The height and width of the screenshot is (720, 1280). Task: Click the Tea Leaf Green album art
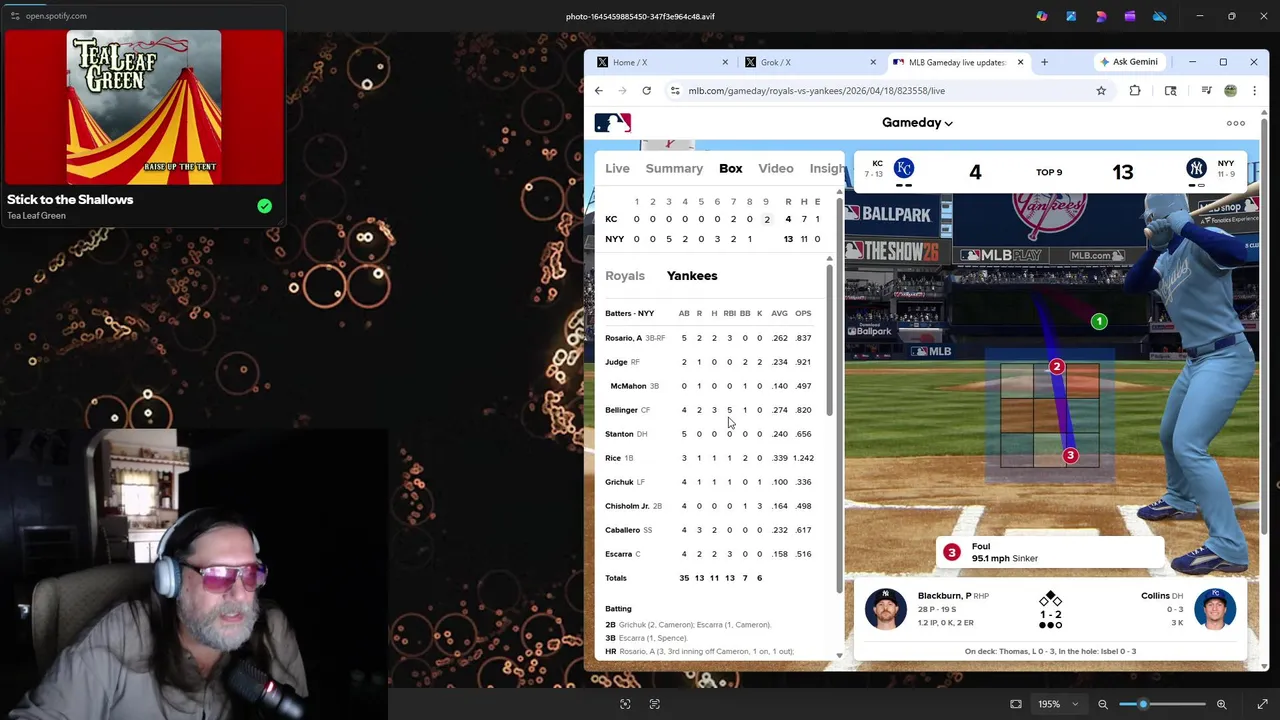tap(144, 108)
